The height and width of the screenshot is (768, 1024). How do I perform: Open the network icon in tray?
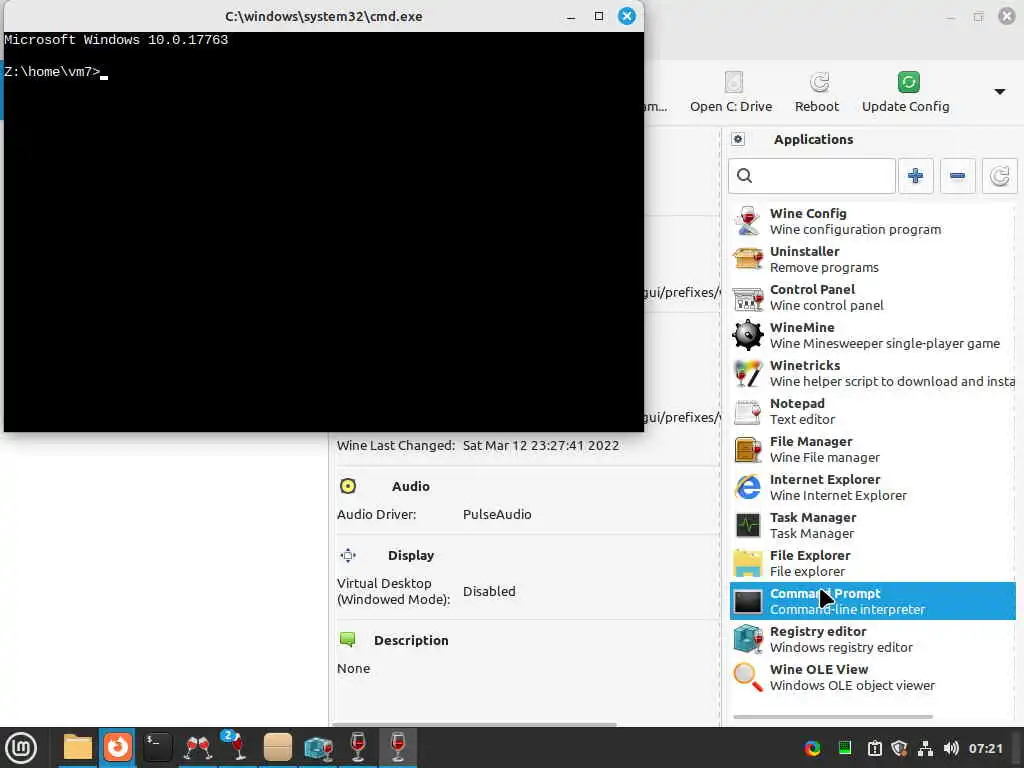coord(925,748)
